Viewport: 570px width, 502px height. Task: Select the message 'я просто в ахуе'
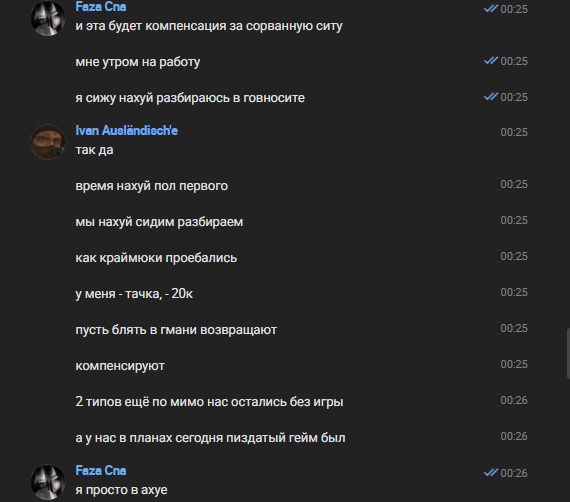point(121,490)
